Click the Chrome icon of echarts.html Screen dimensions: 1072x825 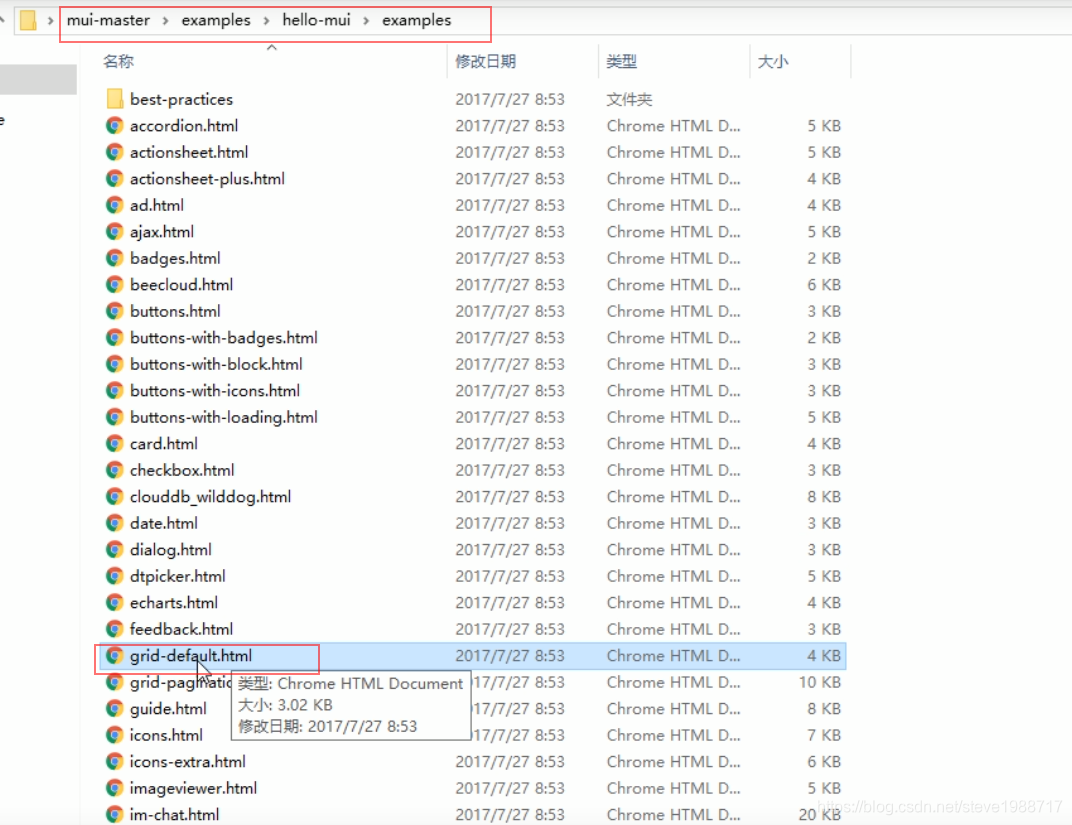pos(115,603)
